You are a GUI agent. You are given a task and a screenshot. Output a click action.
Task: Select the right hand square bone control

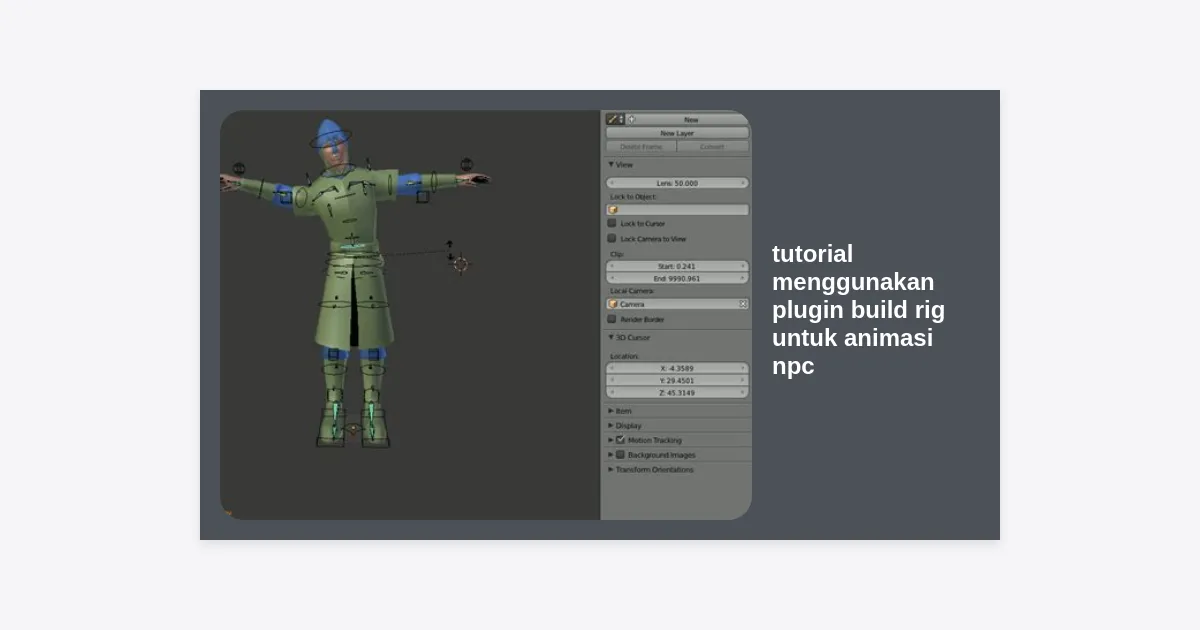coord(422,197)
